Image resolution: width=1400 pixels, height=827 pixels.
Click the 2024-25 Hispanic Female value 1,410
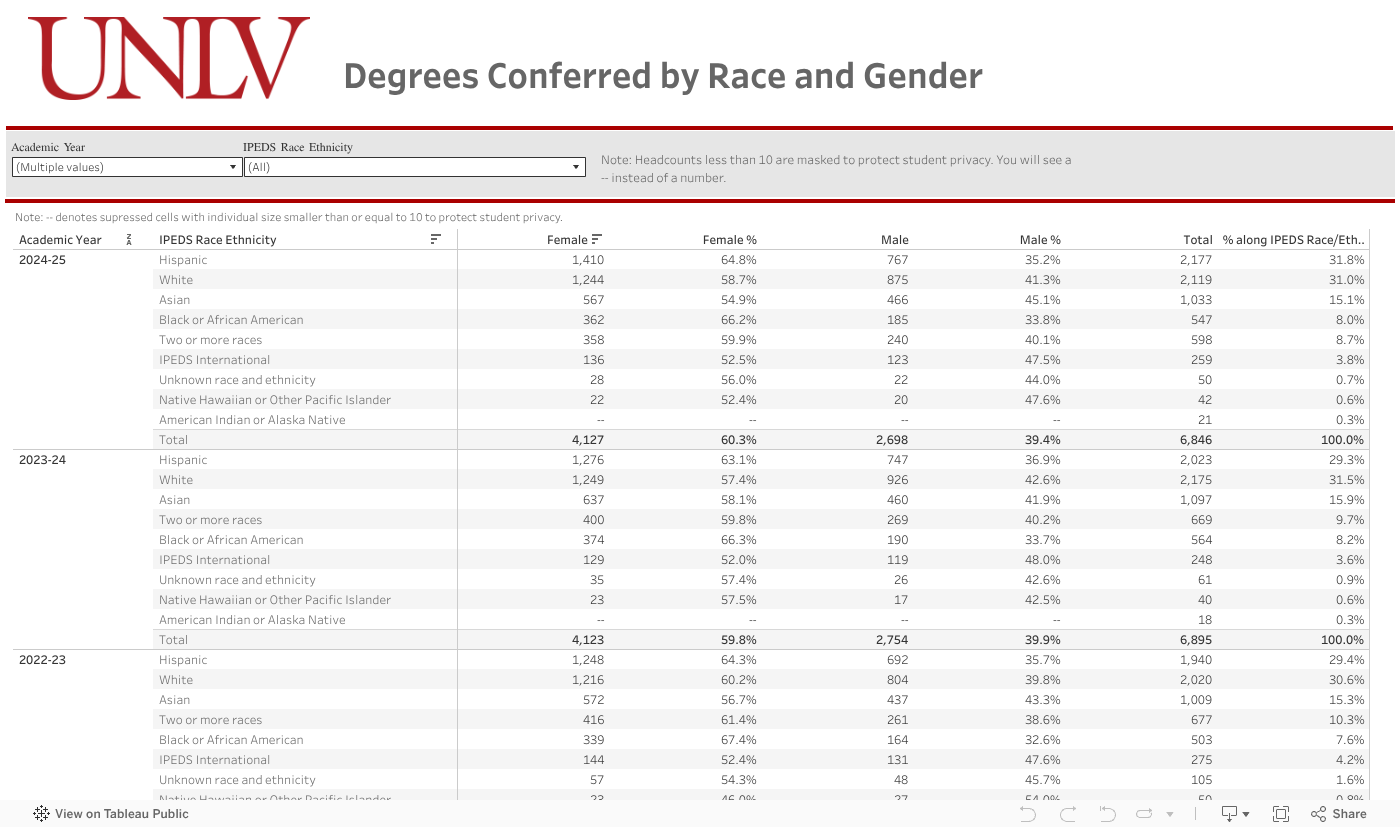(x=587, y=260)
